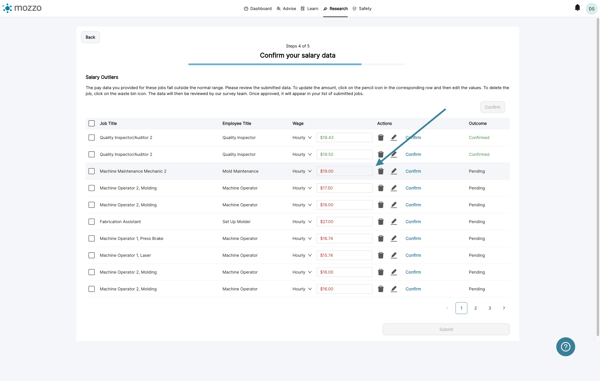Go to page 2 of the table
Screen dimensions: 600x381
point(475,308)
